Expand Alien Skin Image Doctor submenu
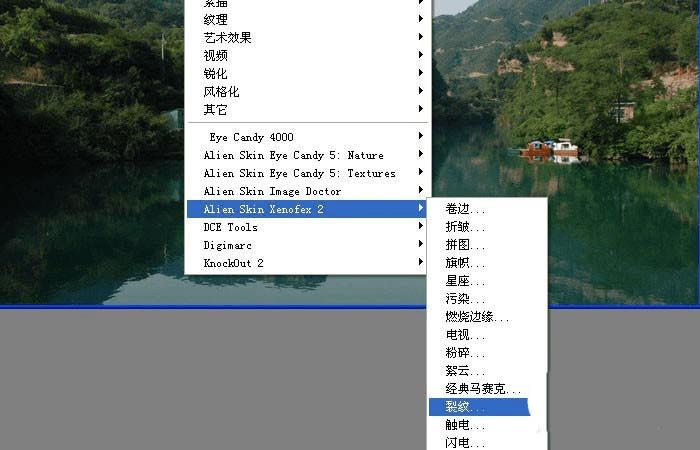 pos(307,191)
